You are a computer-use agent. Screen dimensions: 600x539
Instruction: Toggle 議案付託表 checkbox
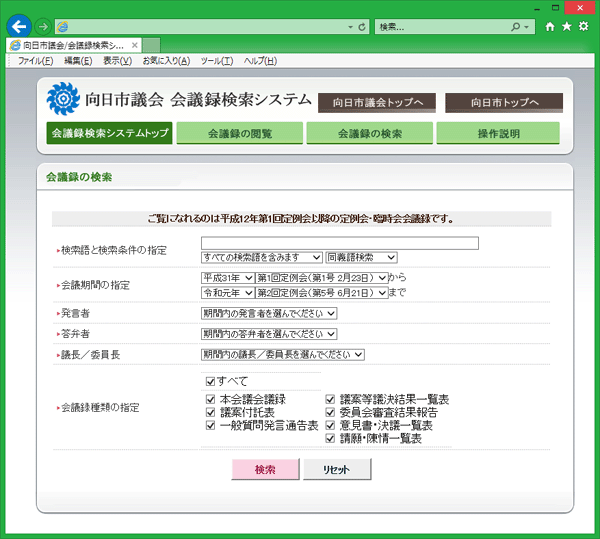210,412
